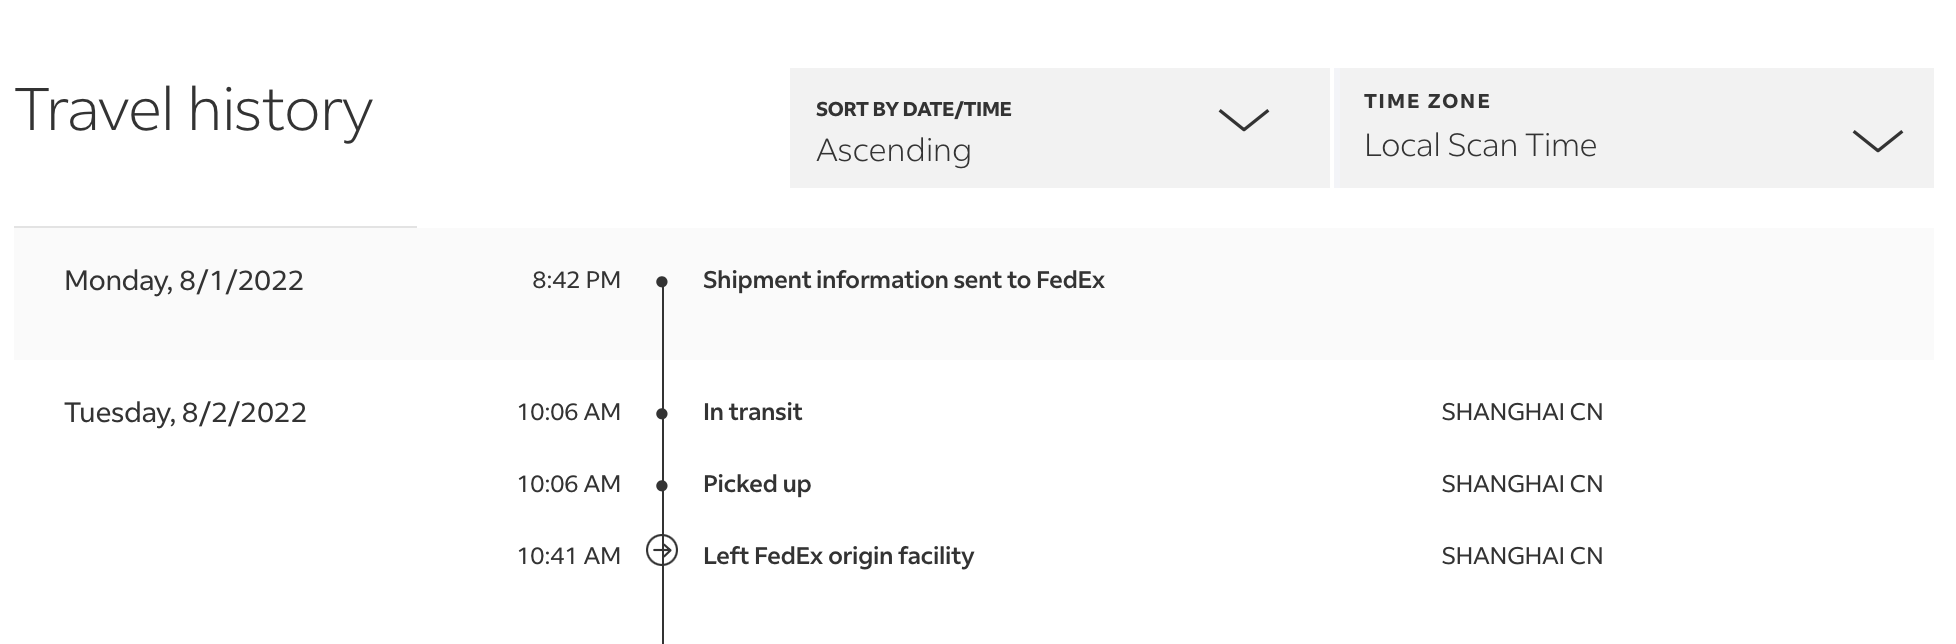This screenshot has width=1956, height=644.
Task: Click the chevron in the Ascending sort box
Action: coord(1243,121)
